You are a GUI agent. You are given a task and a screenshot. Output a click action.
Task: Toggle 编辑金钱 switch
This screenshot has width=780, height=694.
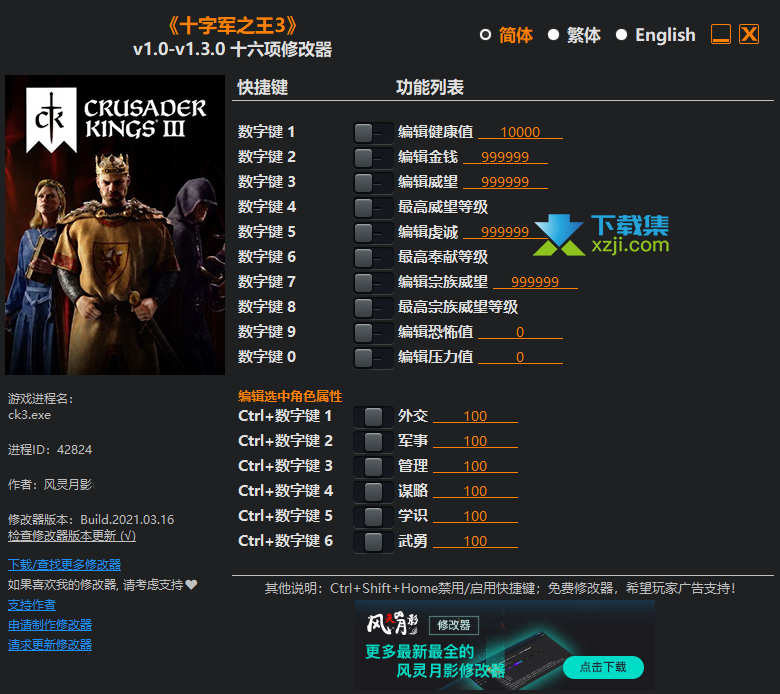coord(373,158)
